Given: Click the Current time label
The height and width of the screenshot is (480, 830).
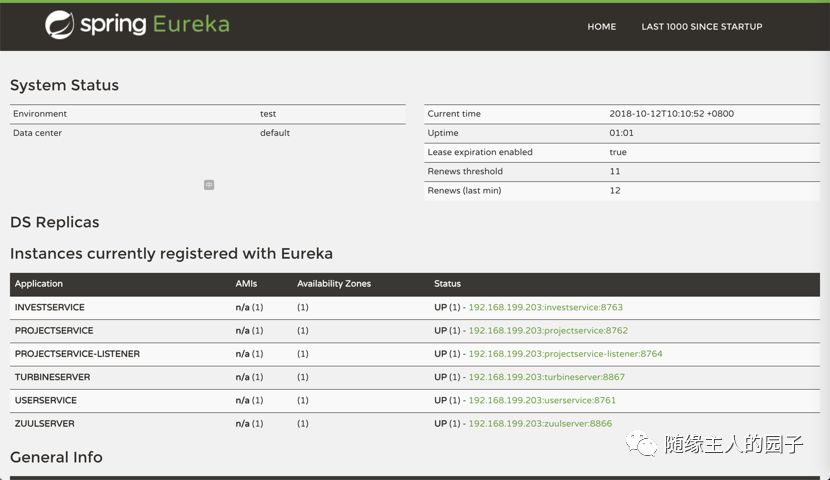Looking at the screenshot, I should [454, 114].
